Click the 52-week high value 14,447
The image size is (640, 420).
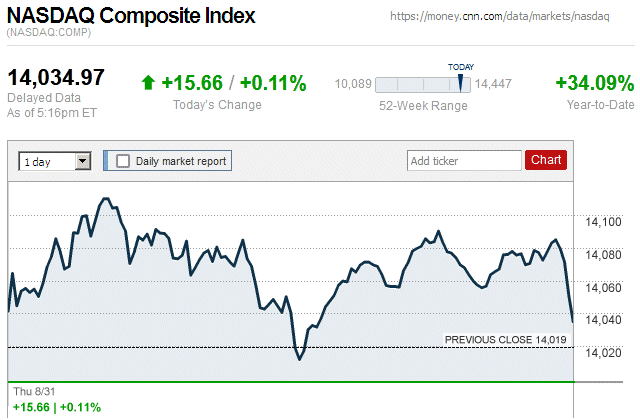[492, 85]
